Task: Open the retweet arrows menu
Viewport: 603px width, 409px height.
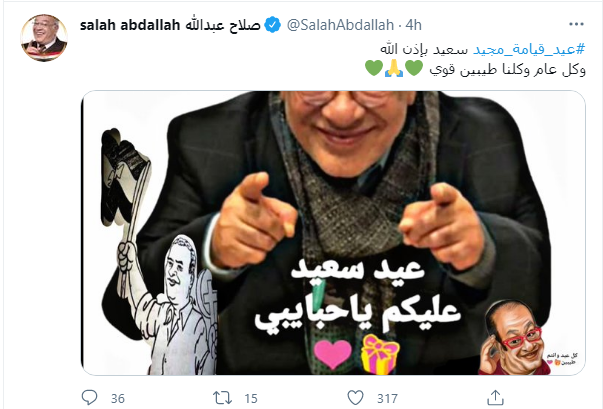Action: pos(223,398)
